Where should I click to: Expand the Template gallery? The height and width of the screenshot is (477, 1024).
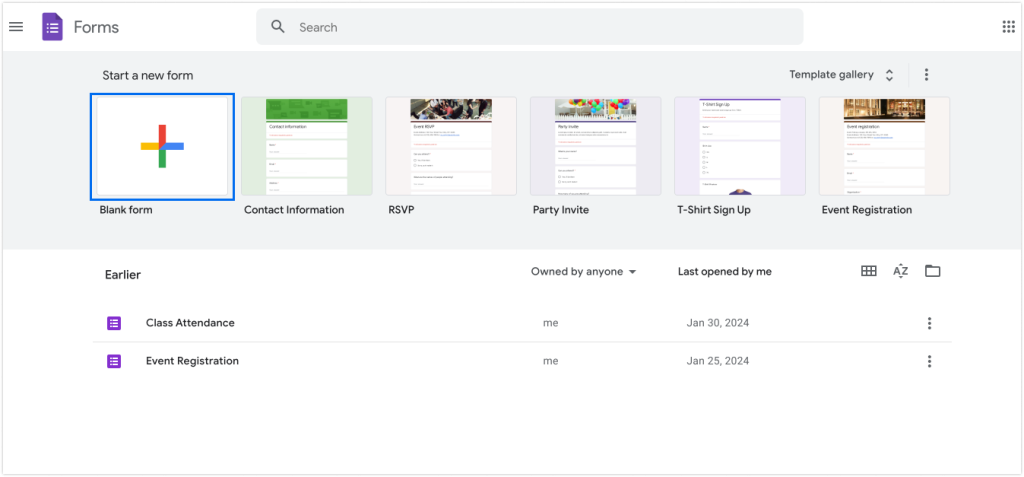pos(841,74)
